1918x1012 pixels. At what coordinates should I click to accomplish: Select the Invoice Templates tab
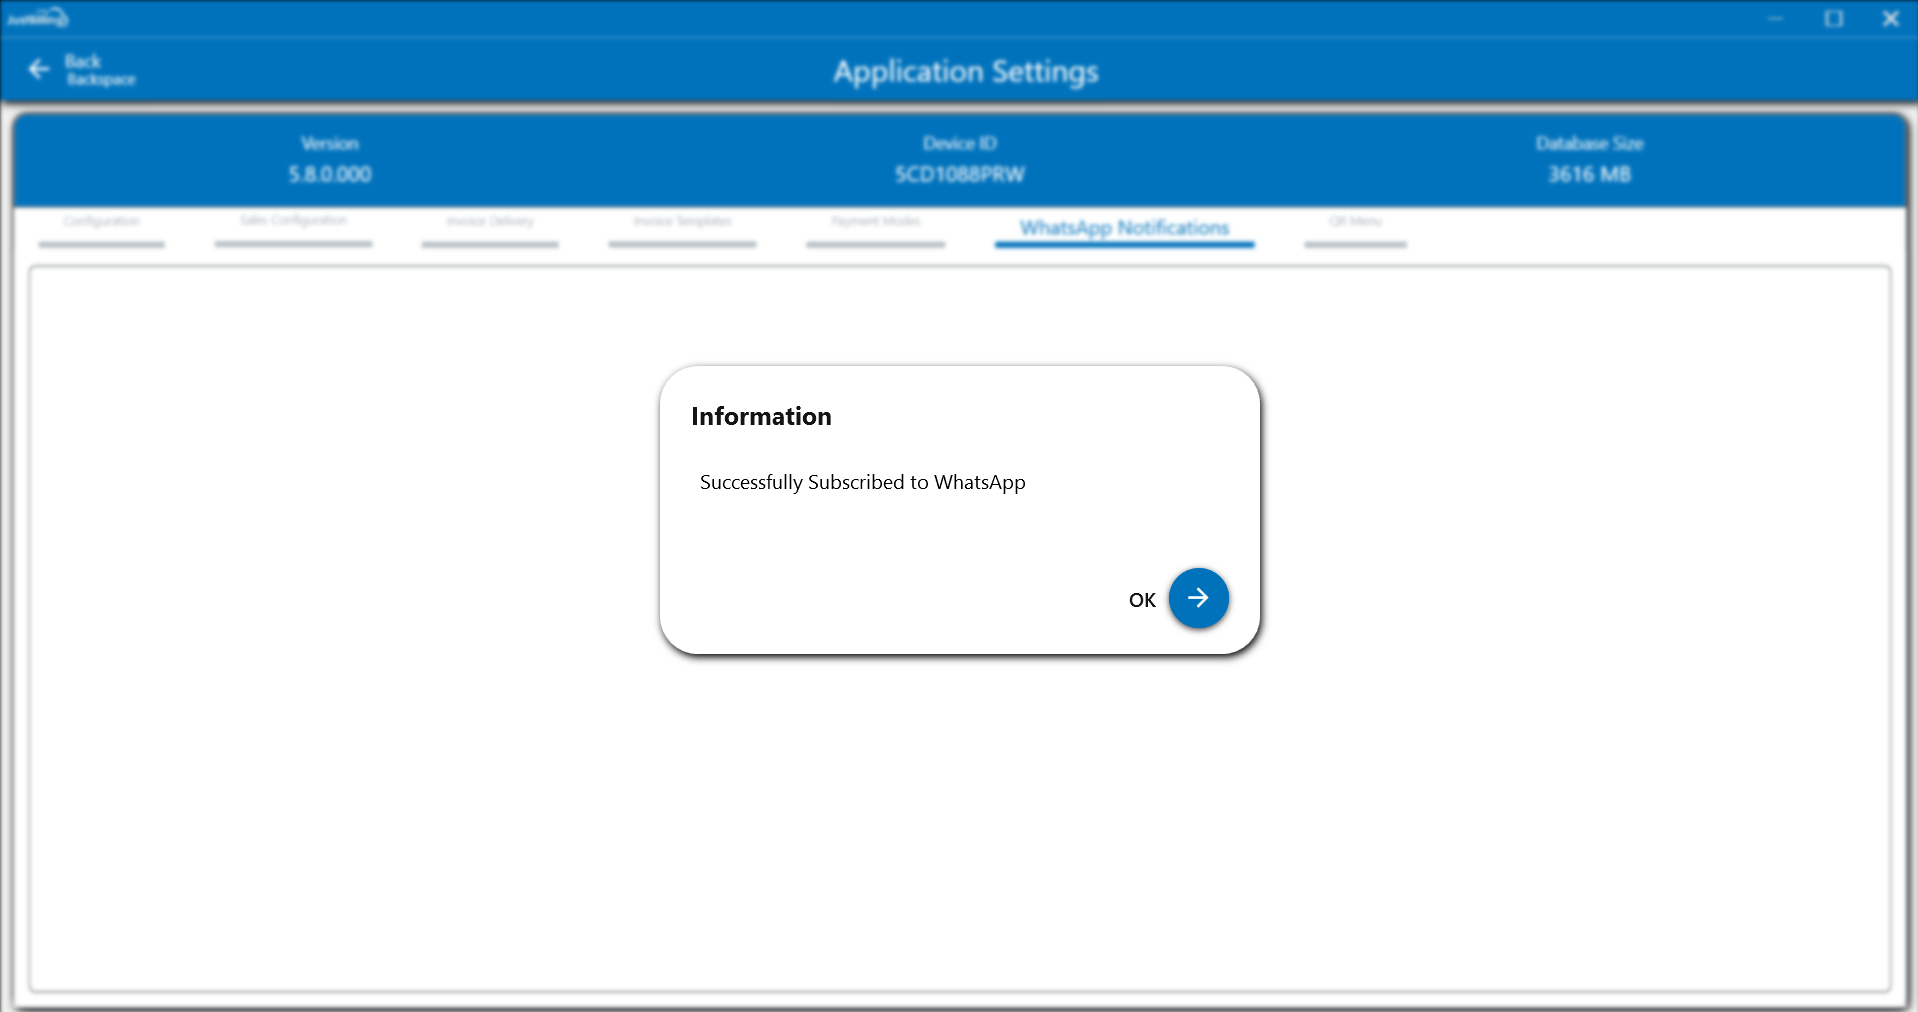click(682, 222)
